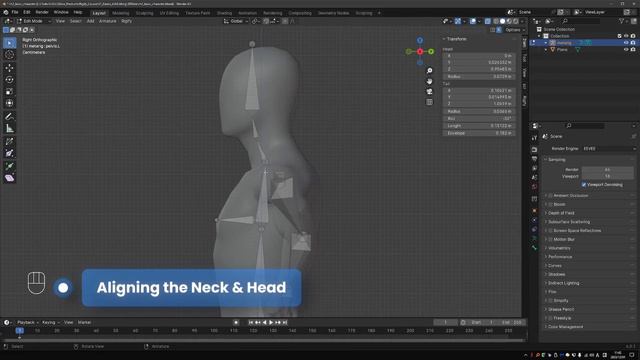The height and width of the screenshot is (360, 640).
Task: Click the pan hand icon in viewport
Action: click(429, 81)
